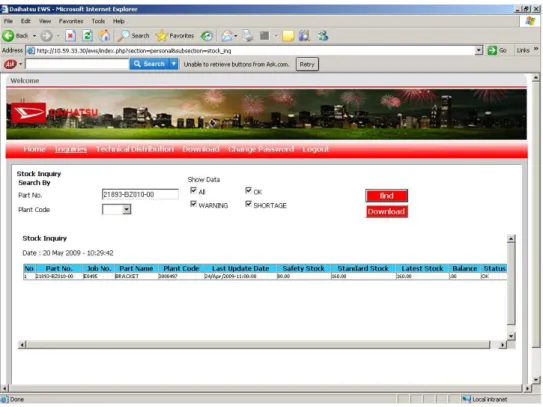Open the Ask Search button dropdown arrow
The width and height of the screenshot is (543, 407).
coord(173,64)
